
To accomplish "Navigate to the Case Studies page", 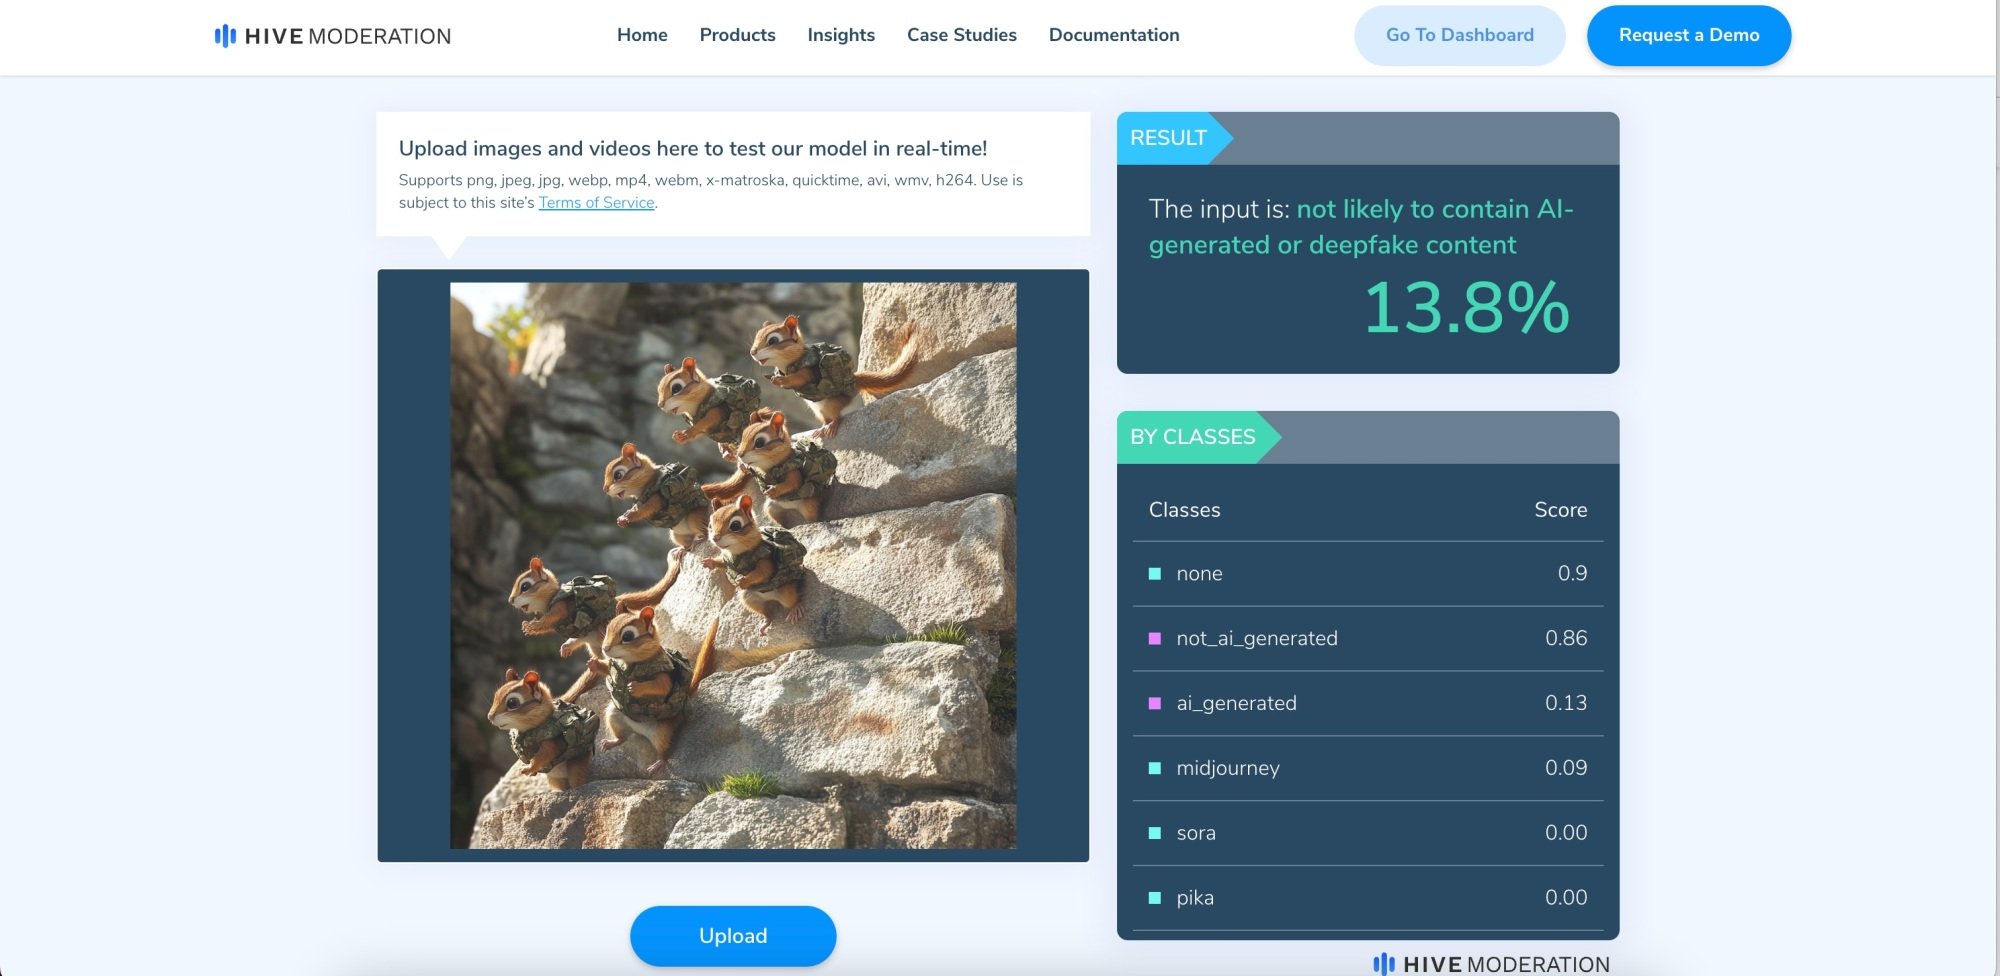I will pos(961,35).
